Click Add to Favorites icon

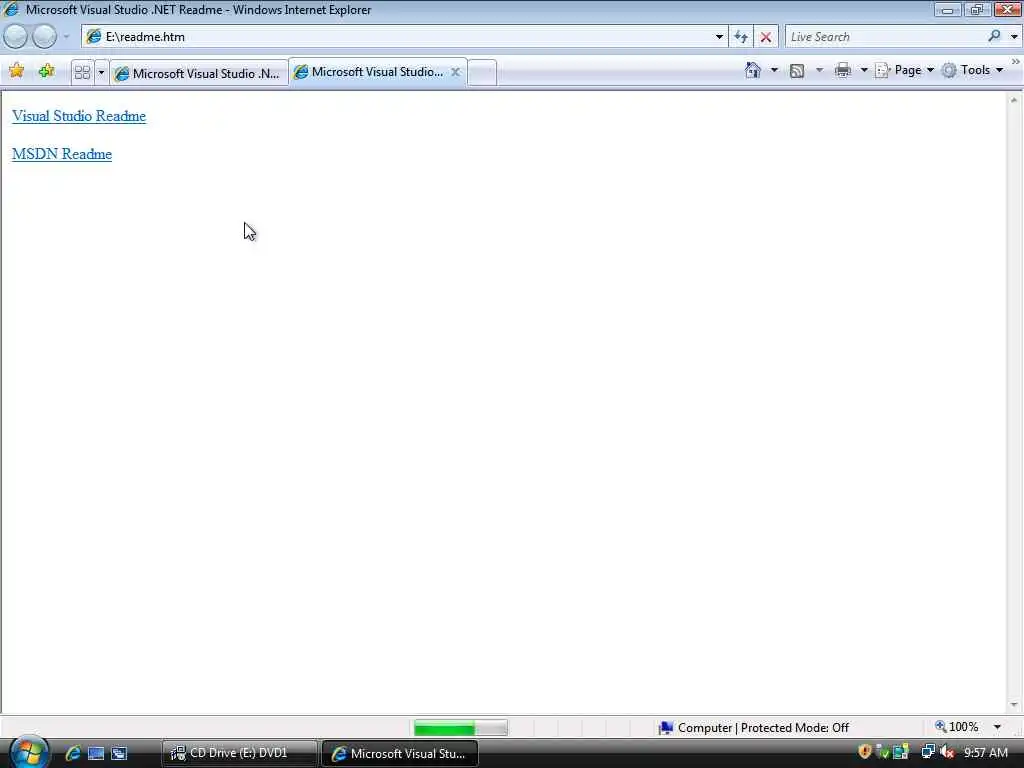tap(46, 71)
